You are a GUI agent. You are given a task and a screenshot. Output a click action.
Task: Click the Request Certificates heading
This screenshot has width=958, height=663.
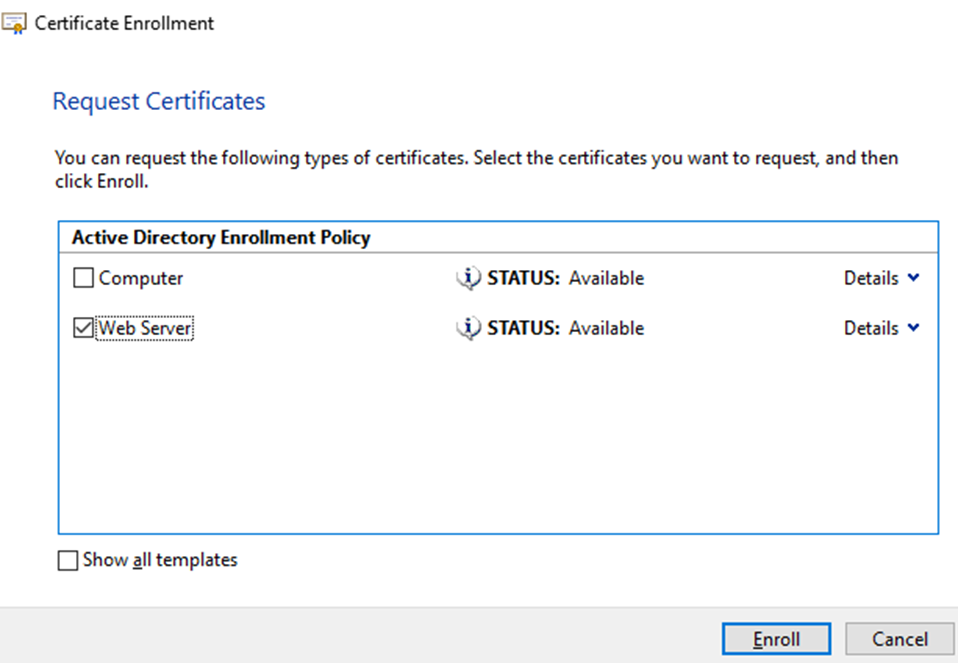click(159, 102)
